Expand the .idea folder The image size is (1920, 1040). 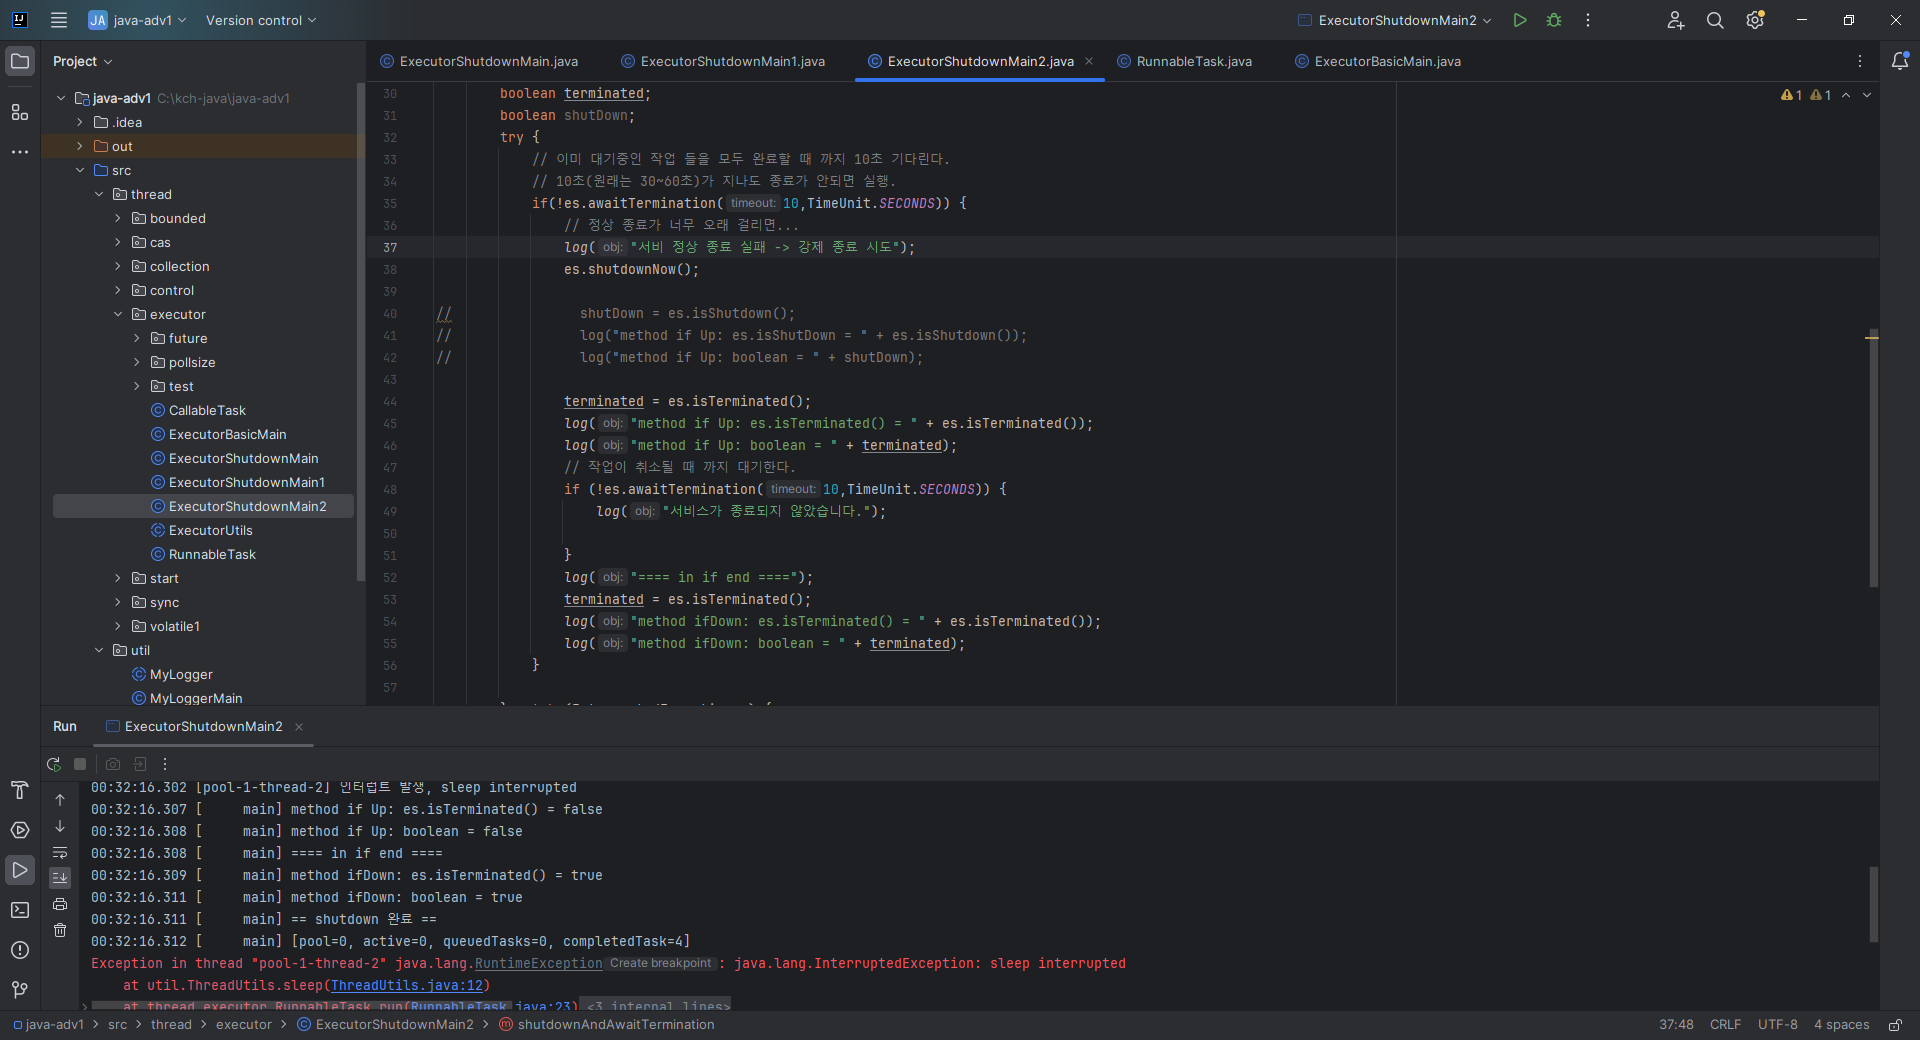80,122
